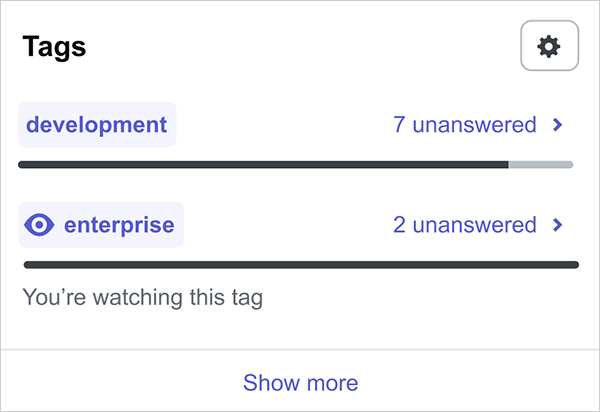This screenshot has height=412, width=600.
Task: Expand the list with Show more
Action: pos(300,382)
